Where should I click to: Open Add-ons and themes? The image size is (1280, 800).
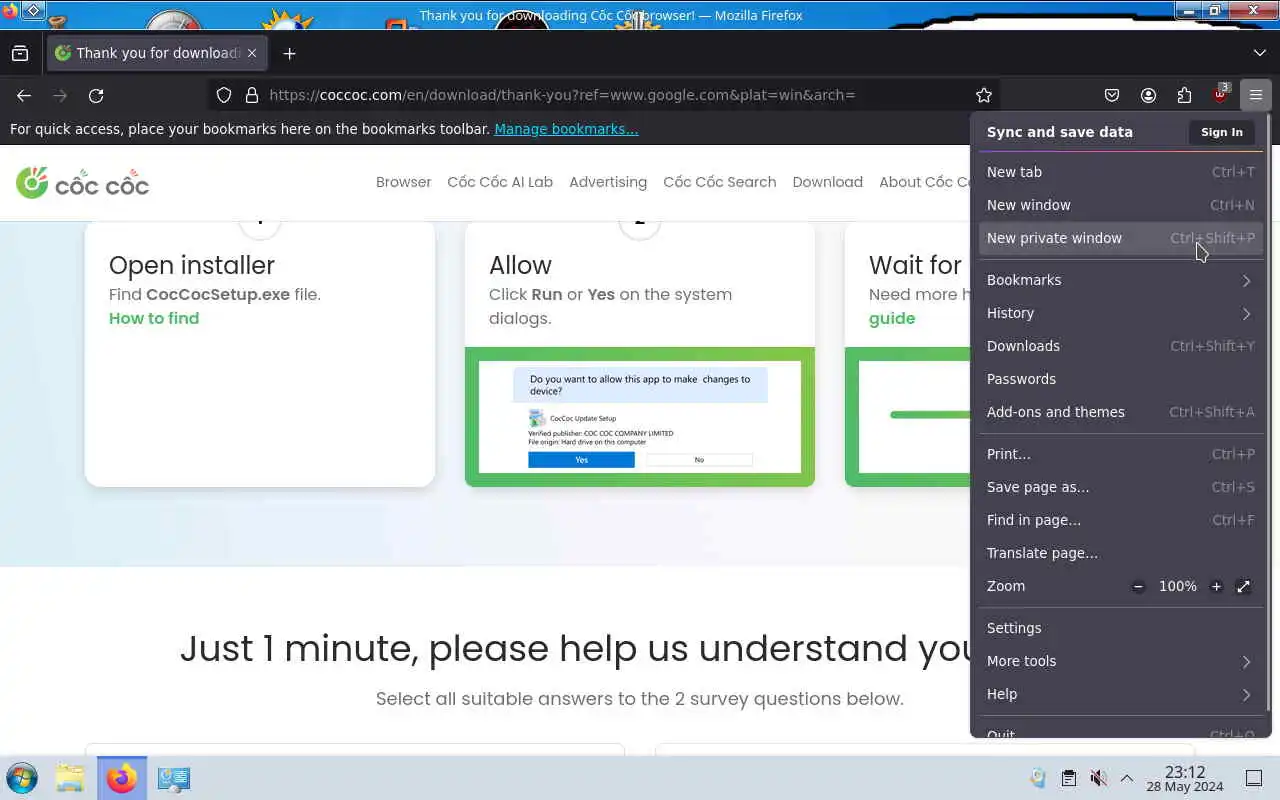tap(1120, 412)
